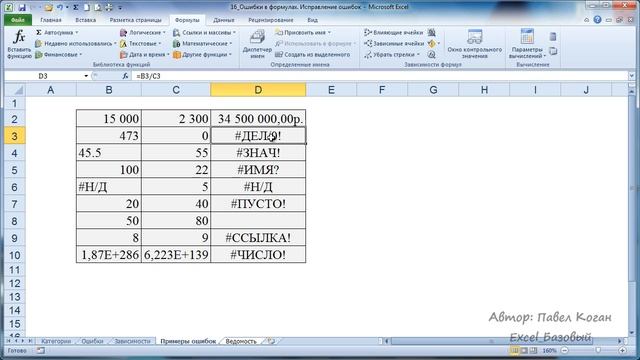Expand the Remove Arrows dropdown arrow
The height and width of the screenshot is (360, 640).
418,54
